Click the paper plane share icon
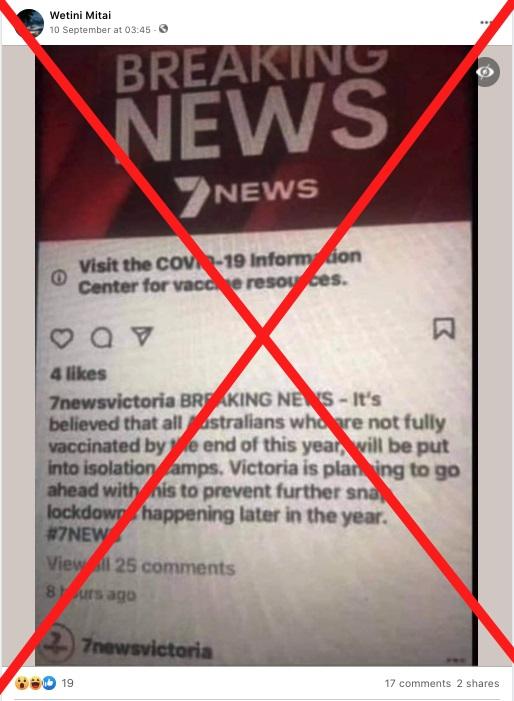The image size is (514, 701). click(142, 336)
